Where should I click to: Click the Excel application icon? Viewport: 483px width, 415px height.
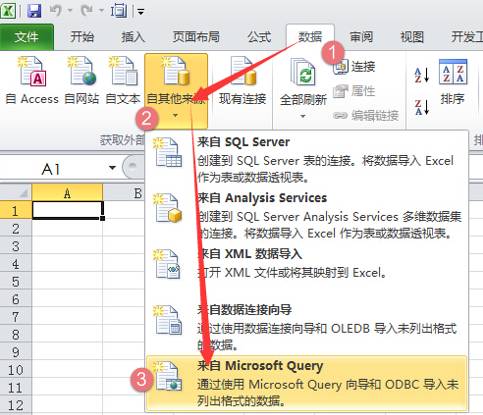pyautogui.click(x=8, y=12)
